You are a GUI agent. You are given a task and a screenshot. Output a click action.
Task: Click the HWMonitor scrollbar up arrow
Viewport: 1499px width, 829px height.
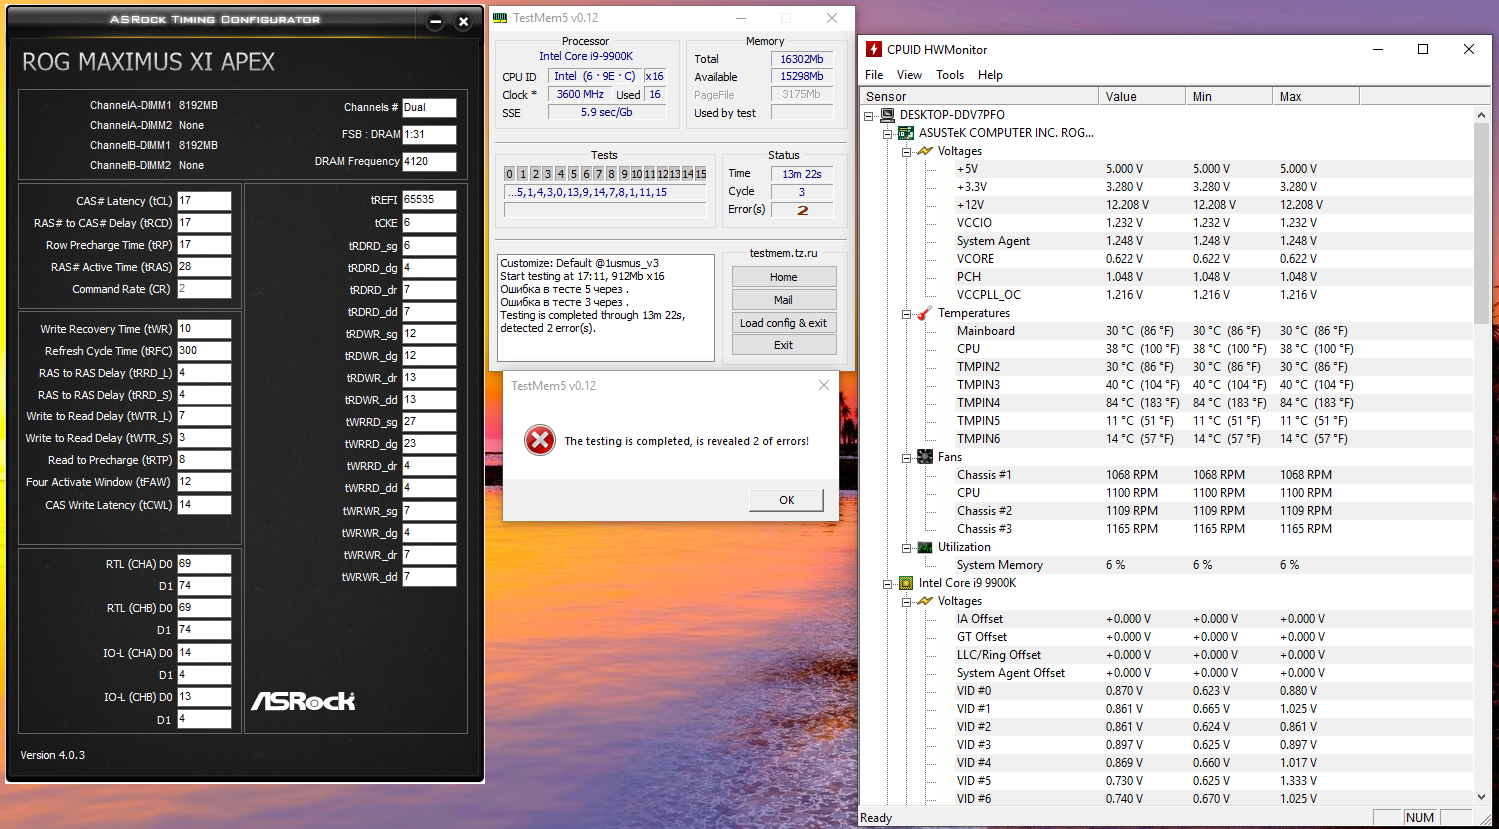point(1482,115)
